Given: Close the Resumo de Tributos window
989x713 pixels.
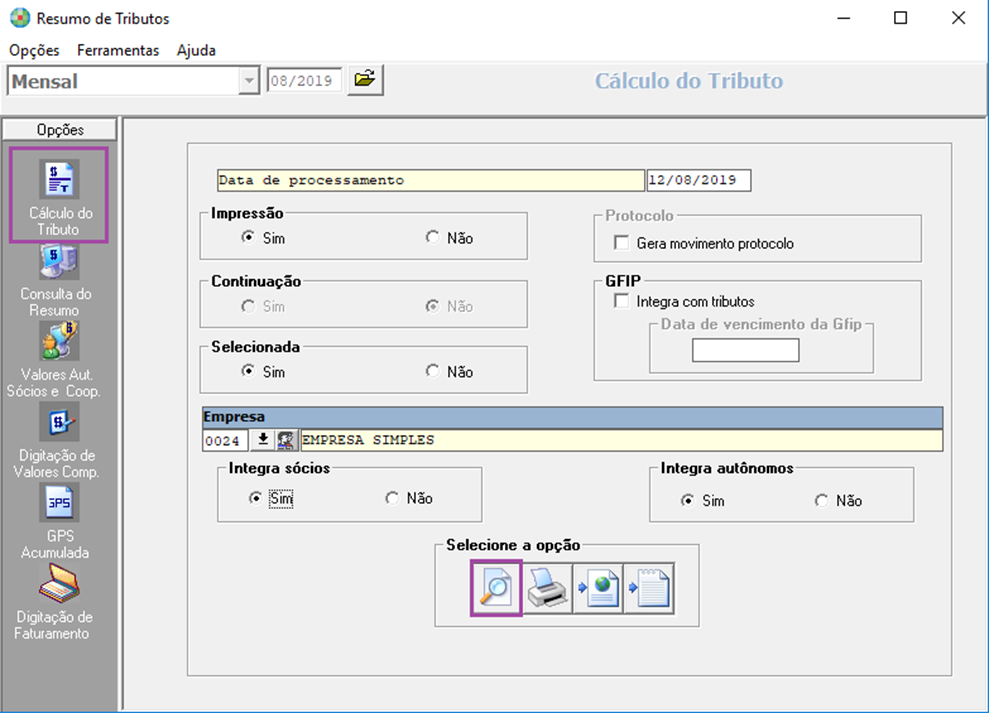Looking at the screenshot, I should [x=958, y=18].
